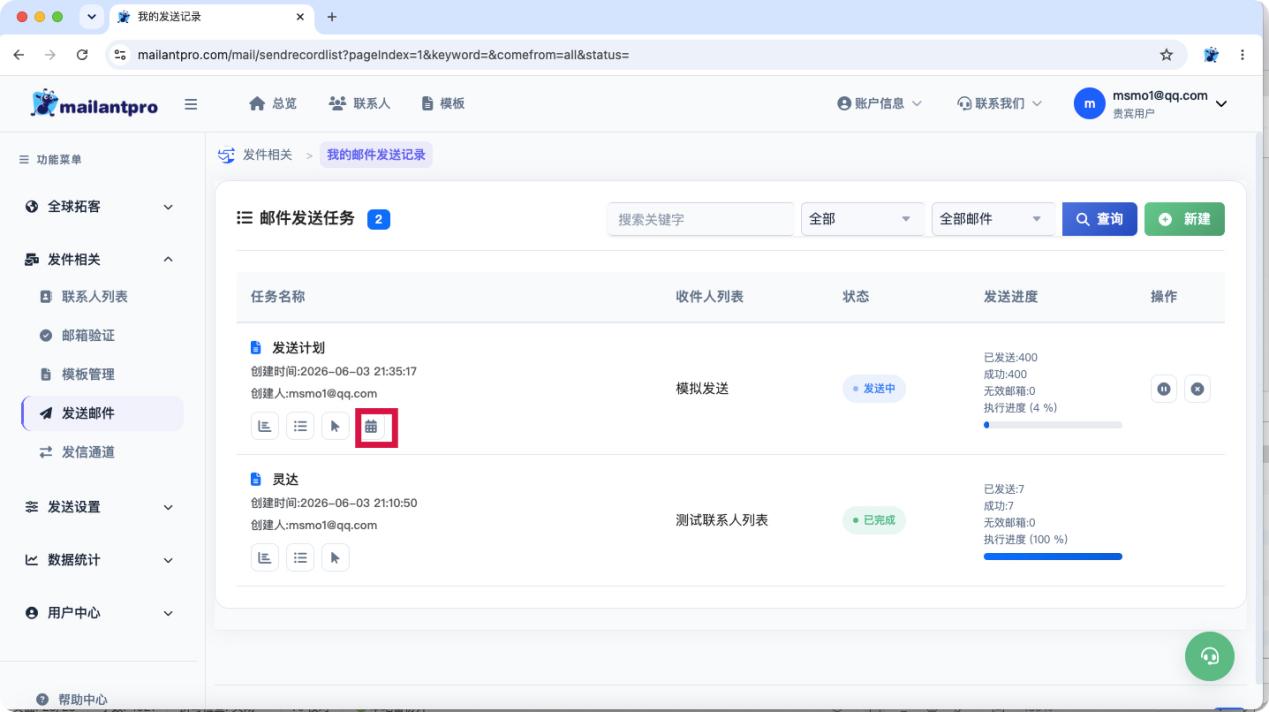Close the 我的发送记录 tab
The image size is (1269, 712).
300,17
